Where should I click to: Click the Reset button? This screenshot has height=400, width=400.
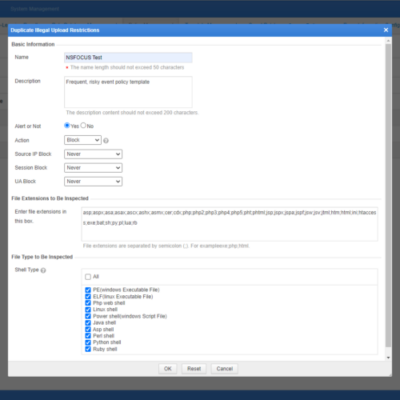click(x=194, y=369)
